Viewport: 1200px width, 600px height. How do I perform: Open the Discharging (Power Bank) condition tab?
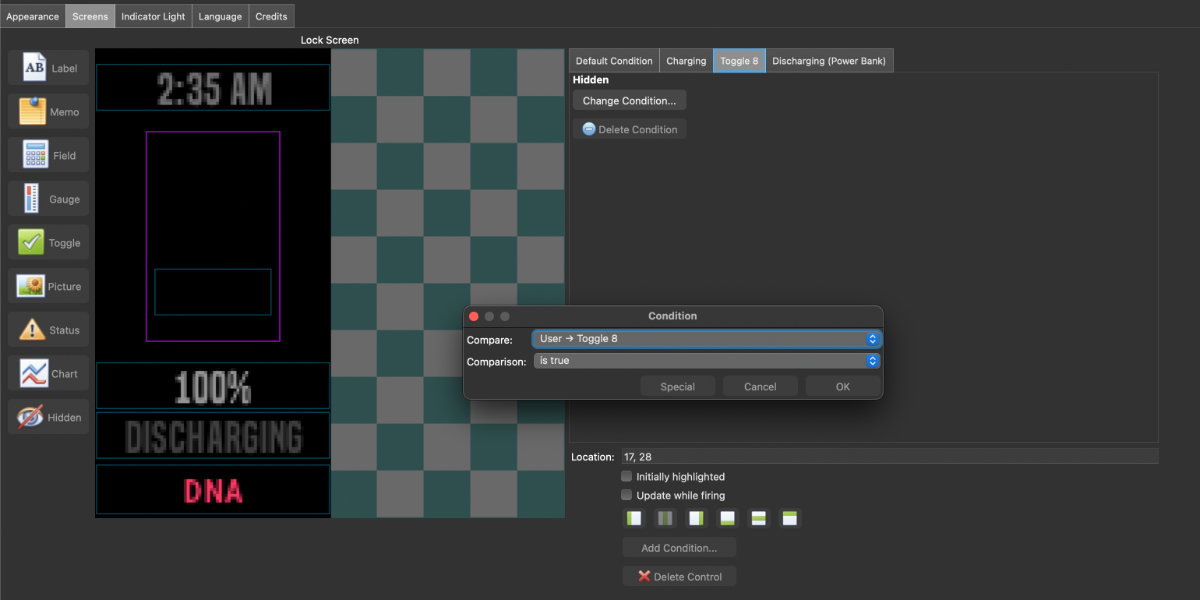coord(829,61)
